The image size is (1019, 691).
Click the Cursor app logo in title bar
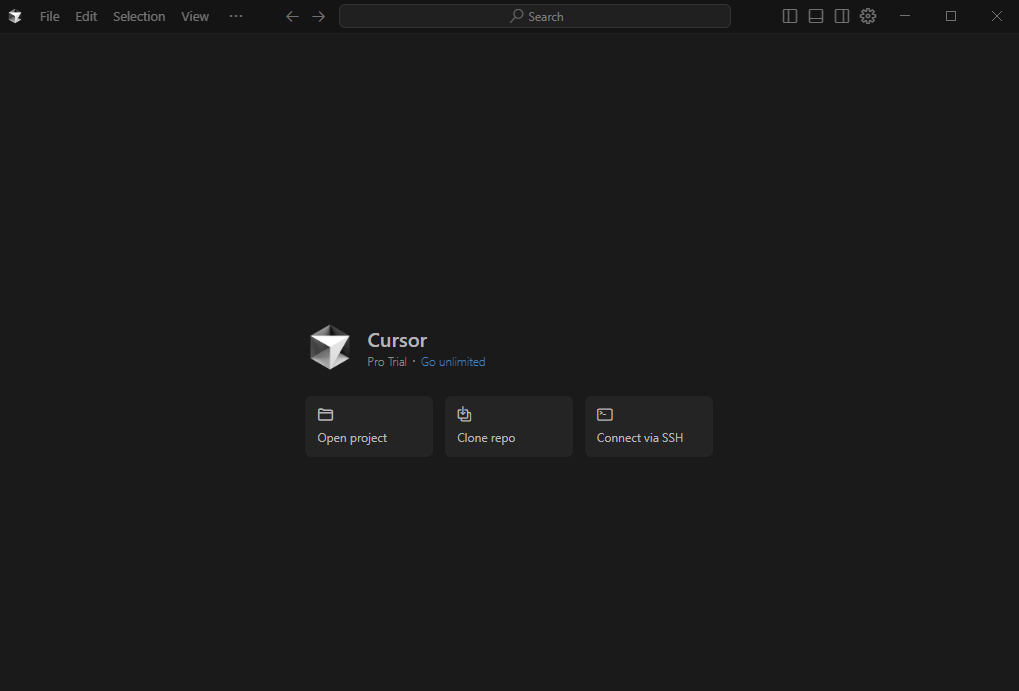click(x=15, y=16)
